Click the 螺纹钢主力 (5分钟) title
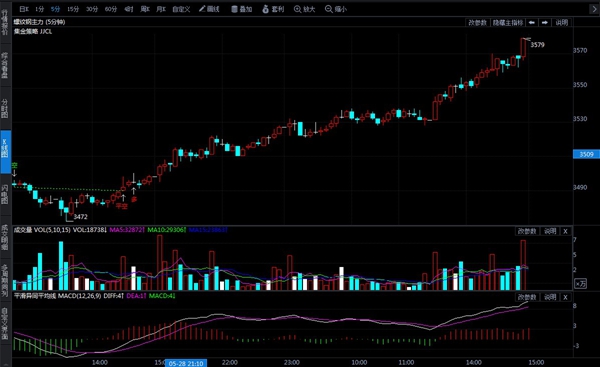This screenshot has height=367, width=600. (39, 22)
